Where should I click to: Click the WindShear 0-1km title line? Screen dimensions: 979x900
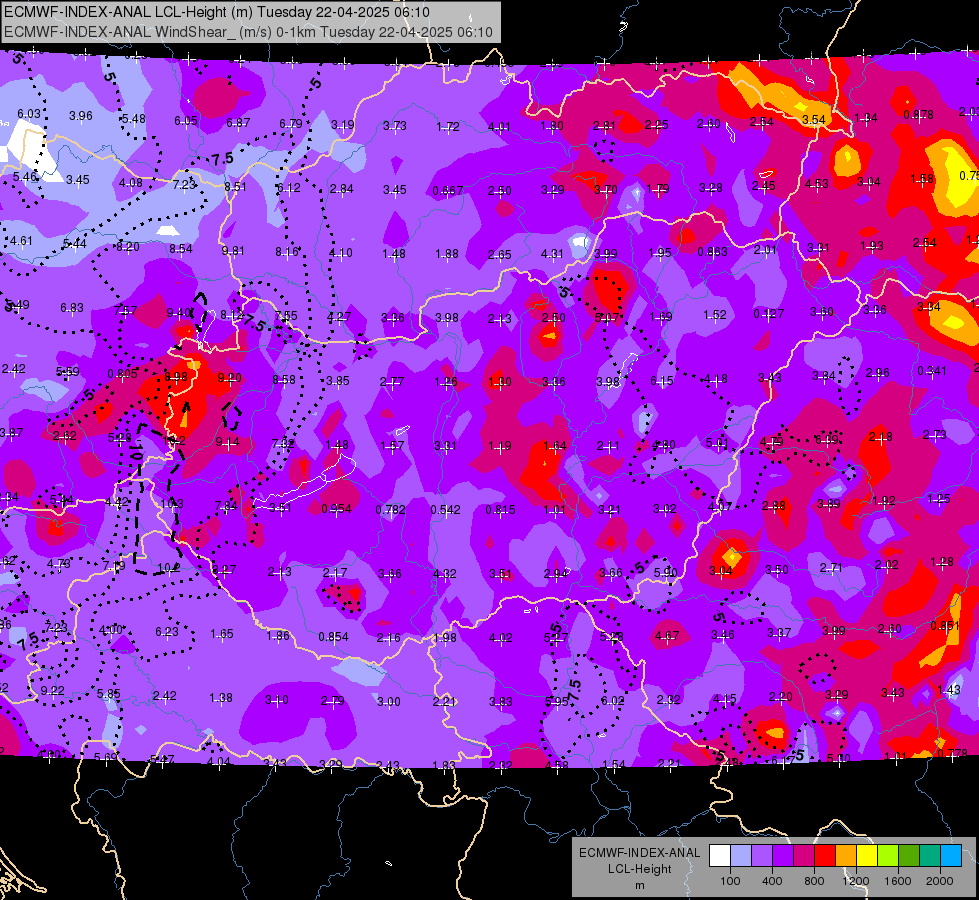tap(248, 32)
